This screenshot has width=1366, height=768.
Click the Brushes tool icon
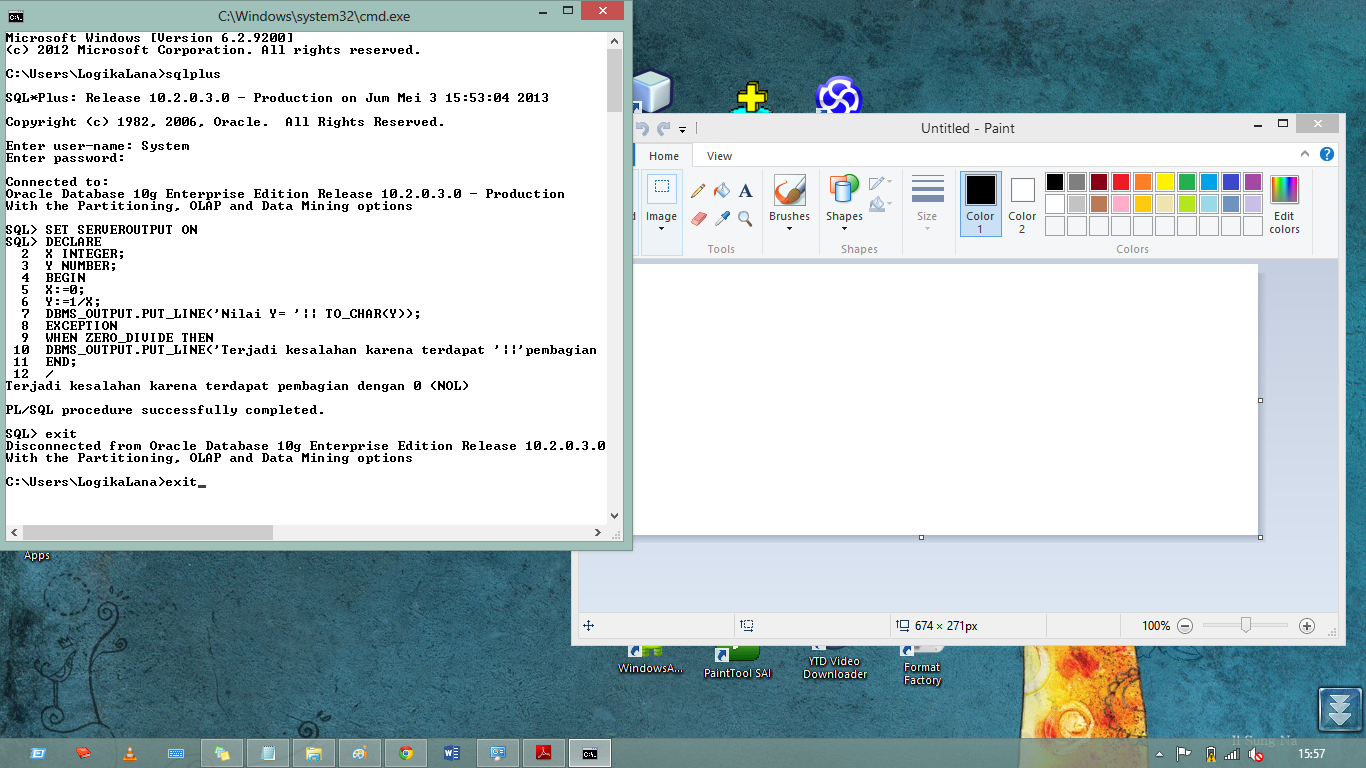(789, 190)
